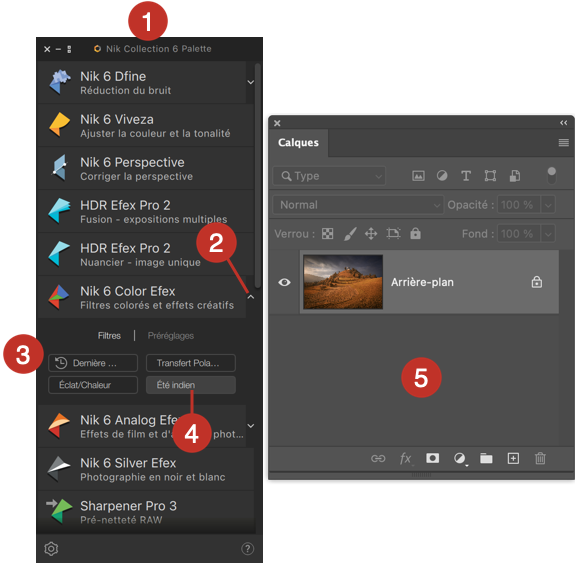Viewport: 575px width, 563px height.
Task: Launch Nik 6 Viveza plugin
Action: (x=146, y=125)
